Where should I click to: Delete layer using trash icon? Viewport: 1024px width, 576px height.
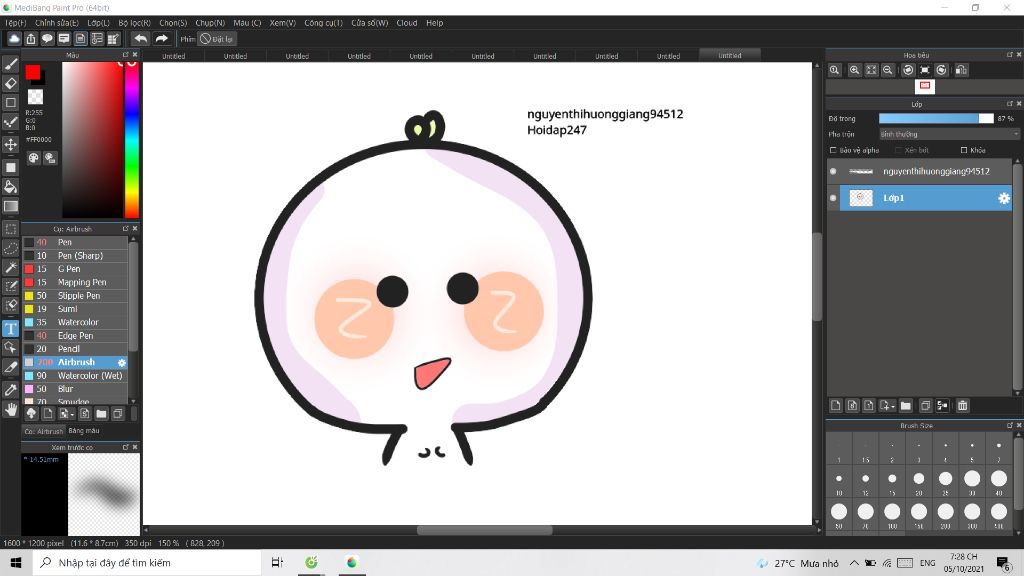pos(963,406)
